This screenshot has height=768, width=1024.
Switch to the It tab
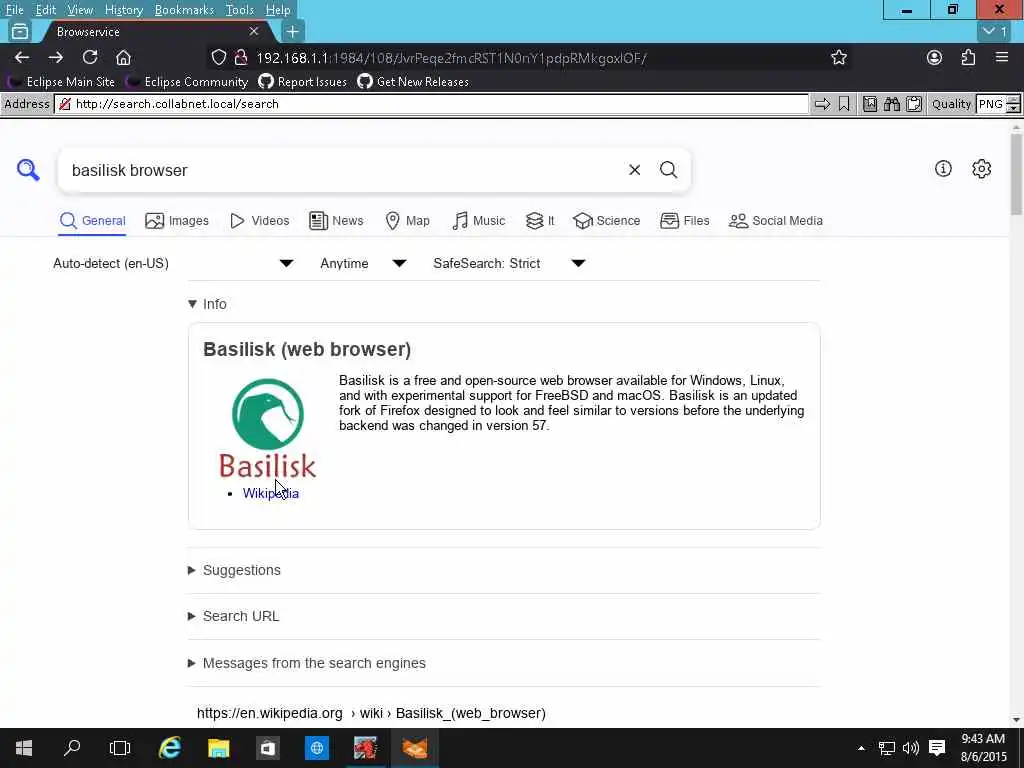tap(540, 221)
